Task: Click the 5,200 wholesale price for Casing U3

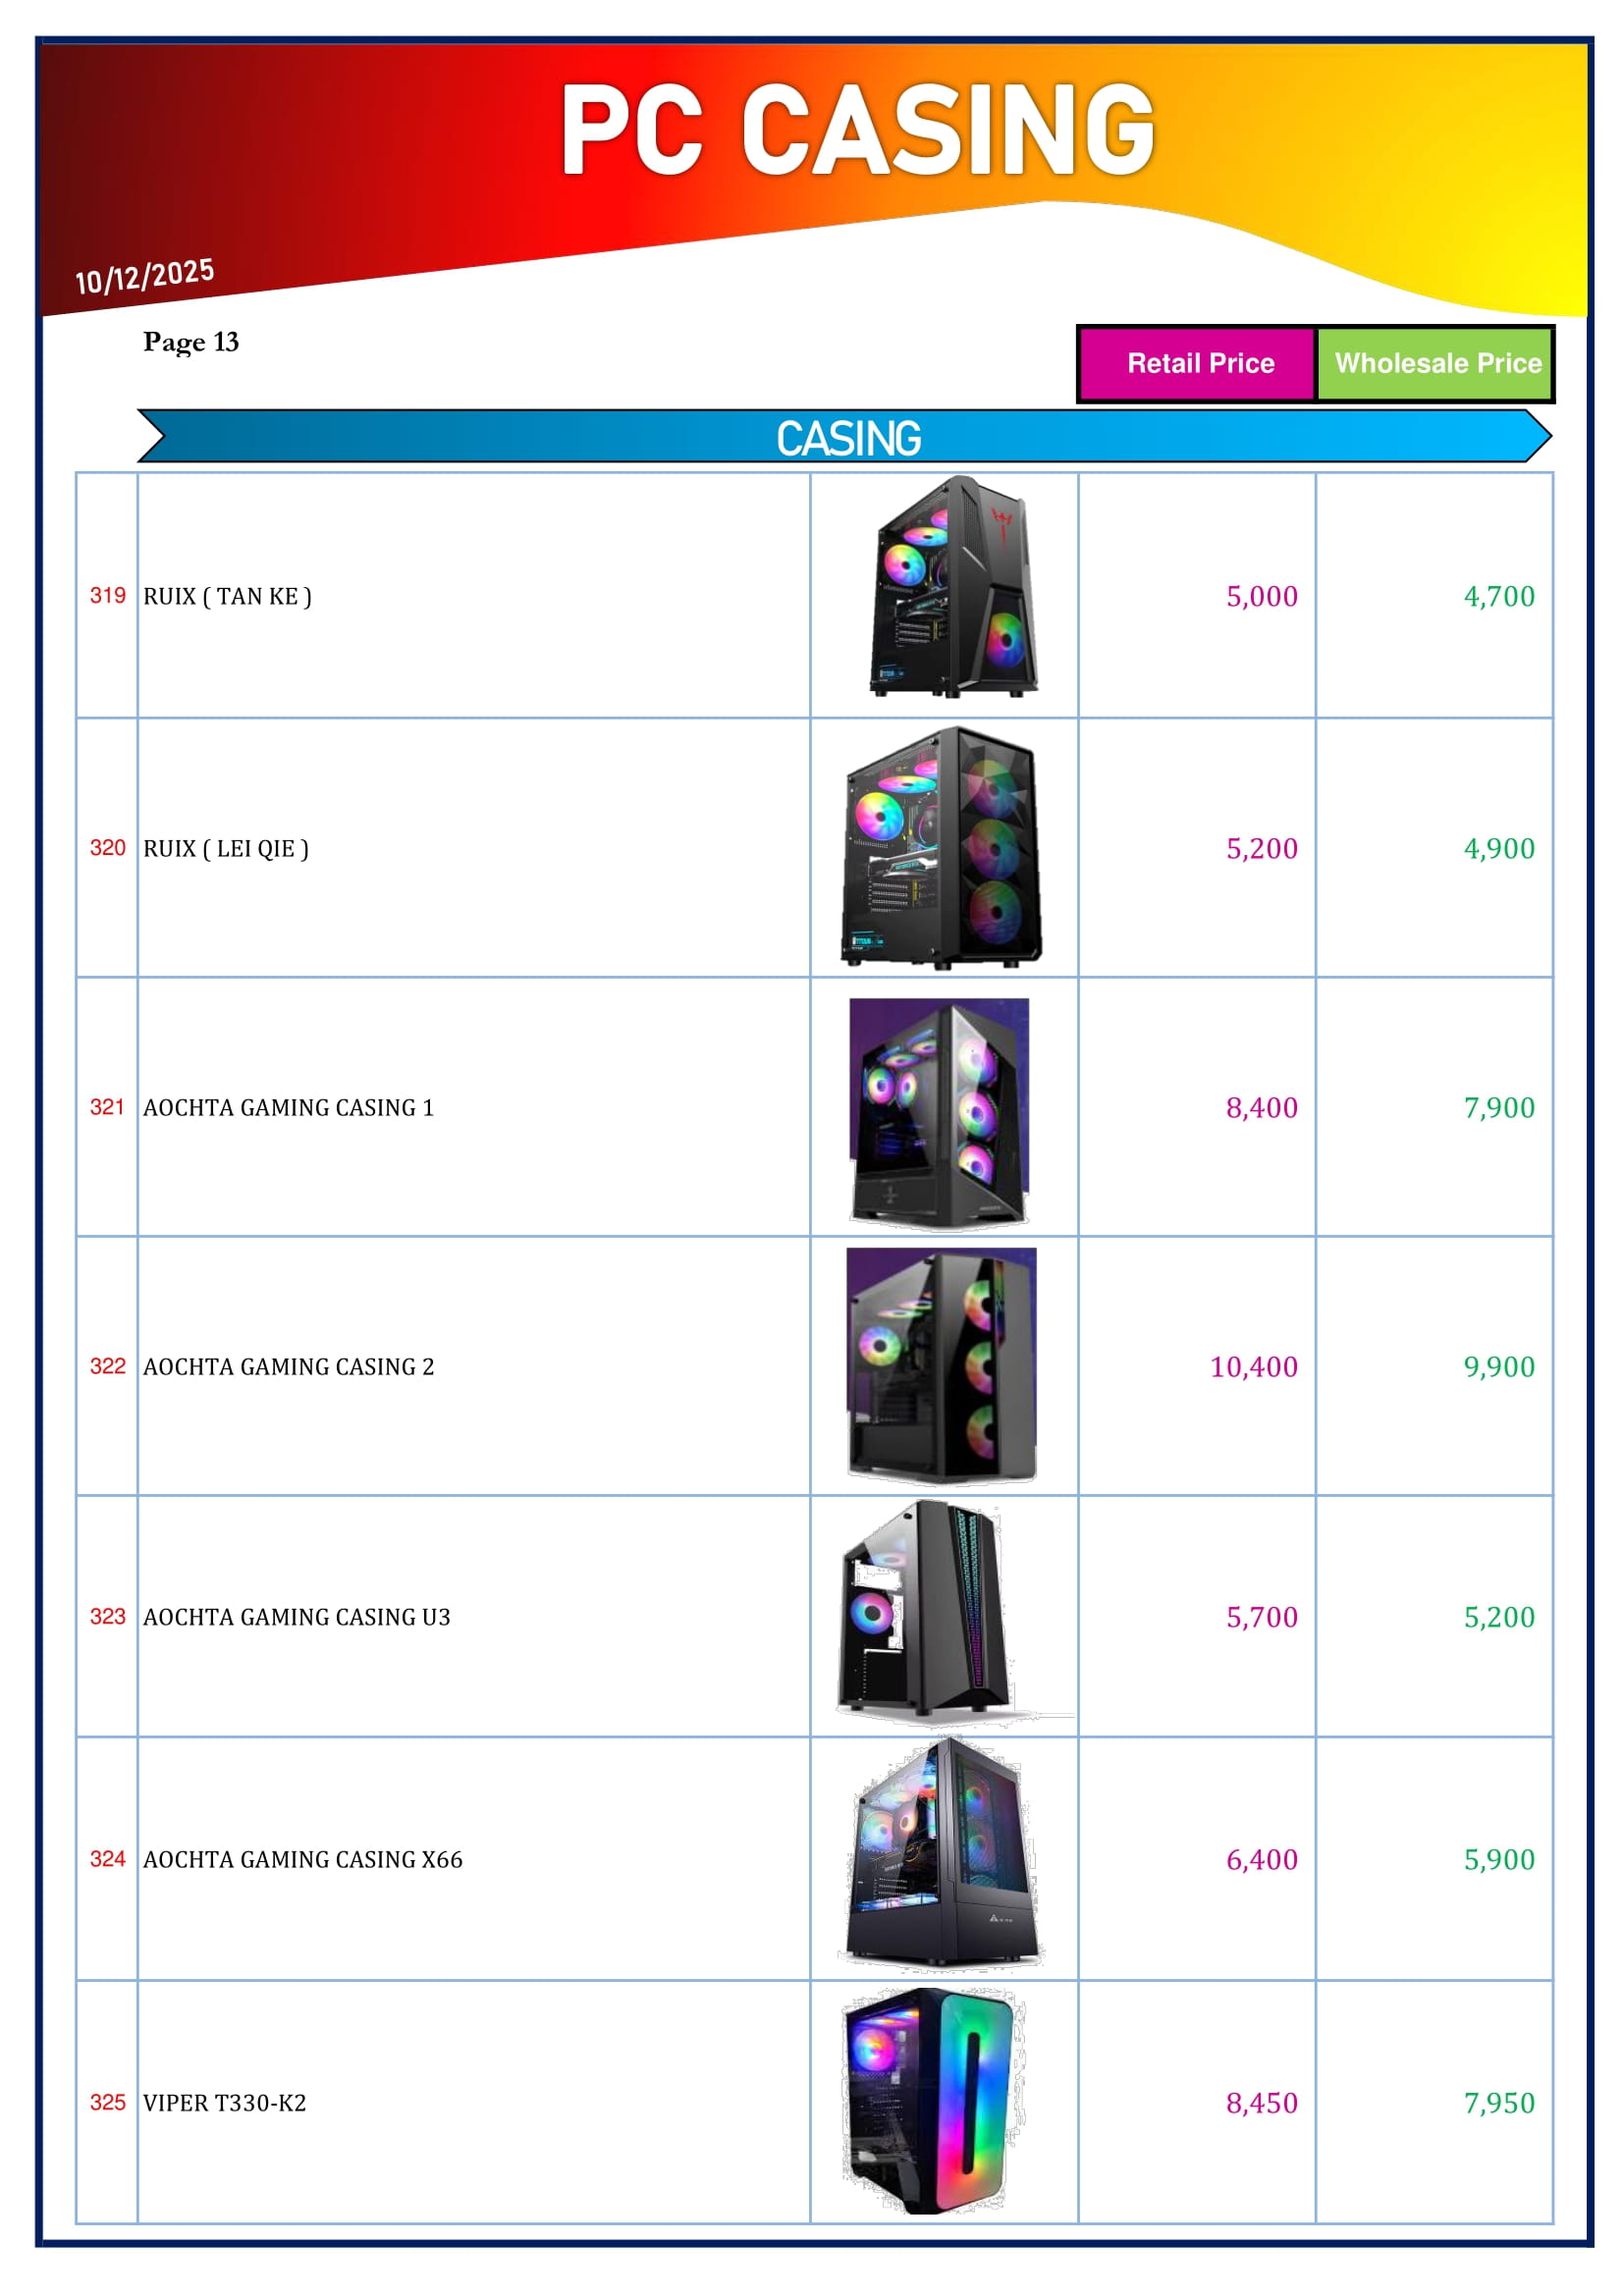Action: coord(1498,1617)
